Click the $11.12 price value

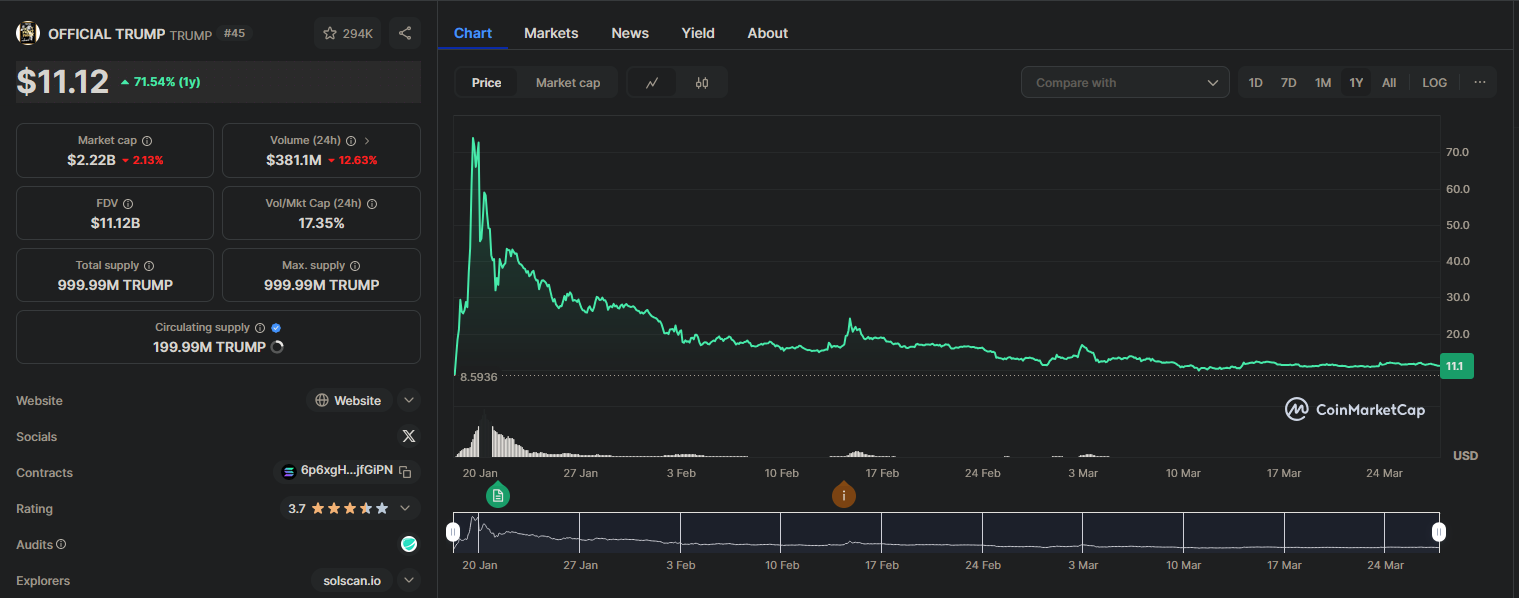(x=63, y=82)
